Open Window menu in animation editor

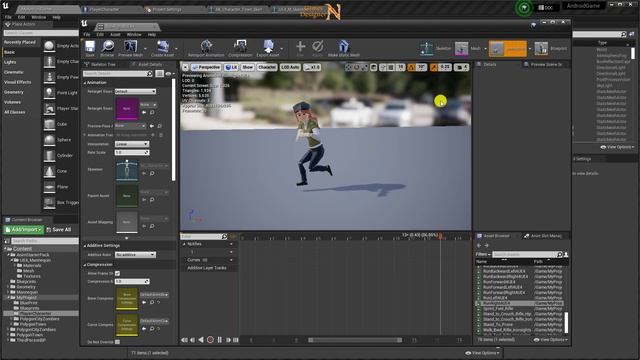pos(134,35)
